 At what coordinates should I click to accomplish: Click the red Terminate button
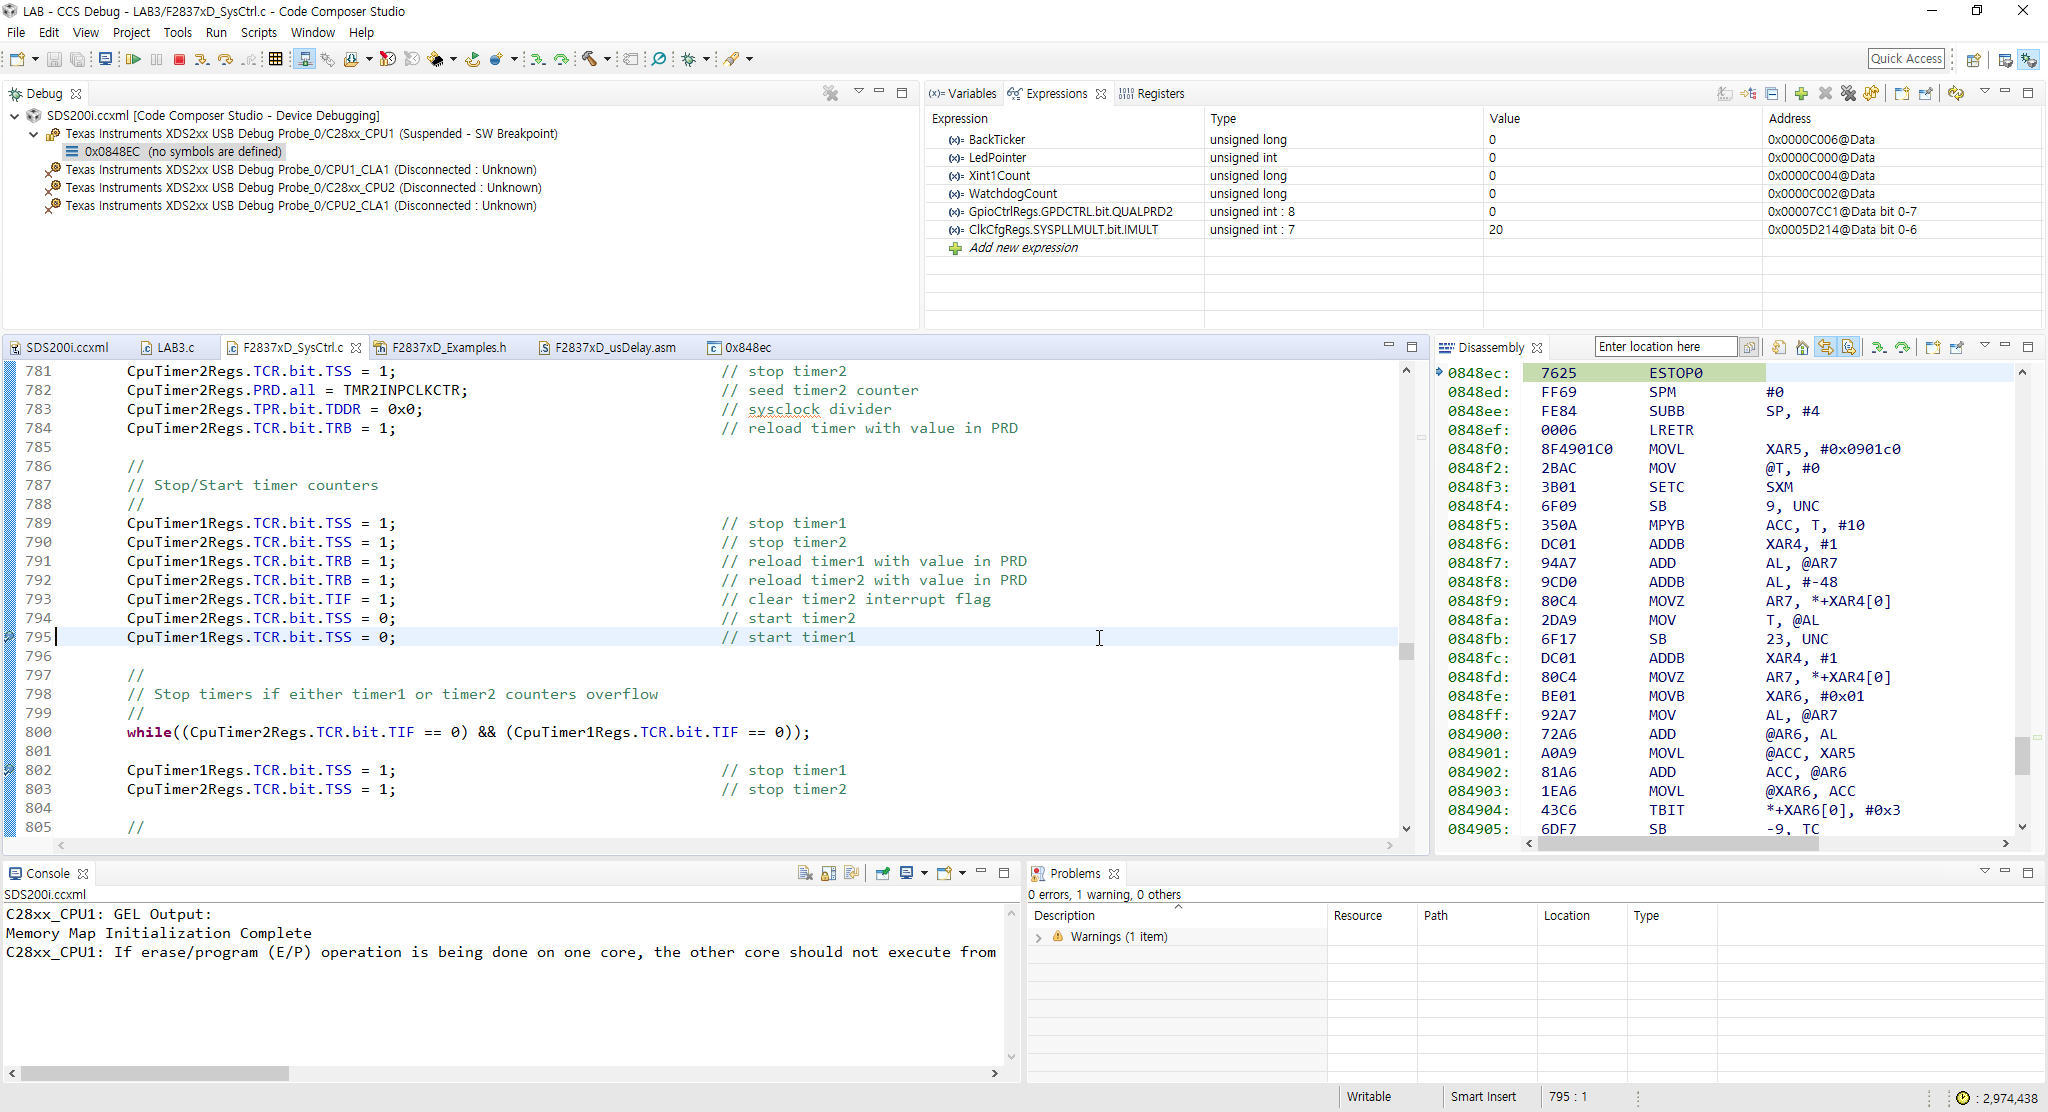click(179, 60)
